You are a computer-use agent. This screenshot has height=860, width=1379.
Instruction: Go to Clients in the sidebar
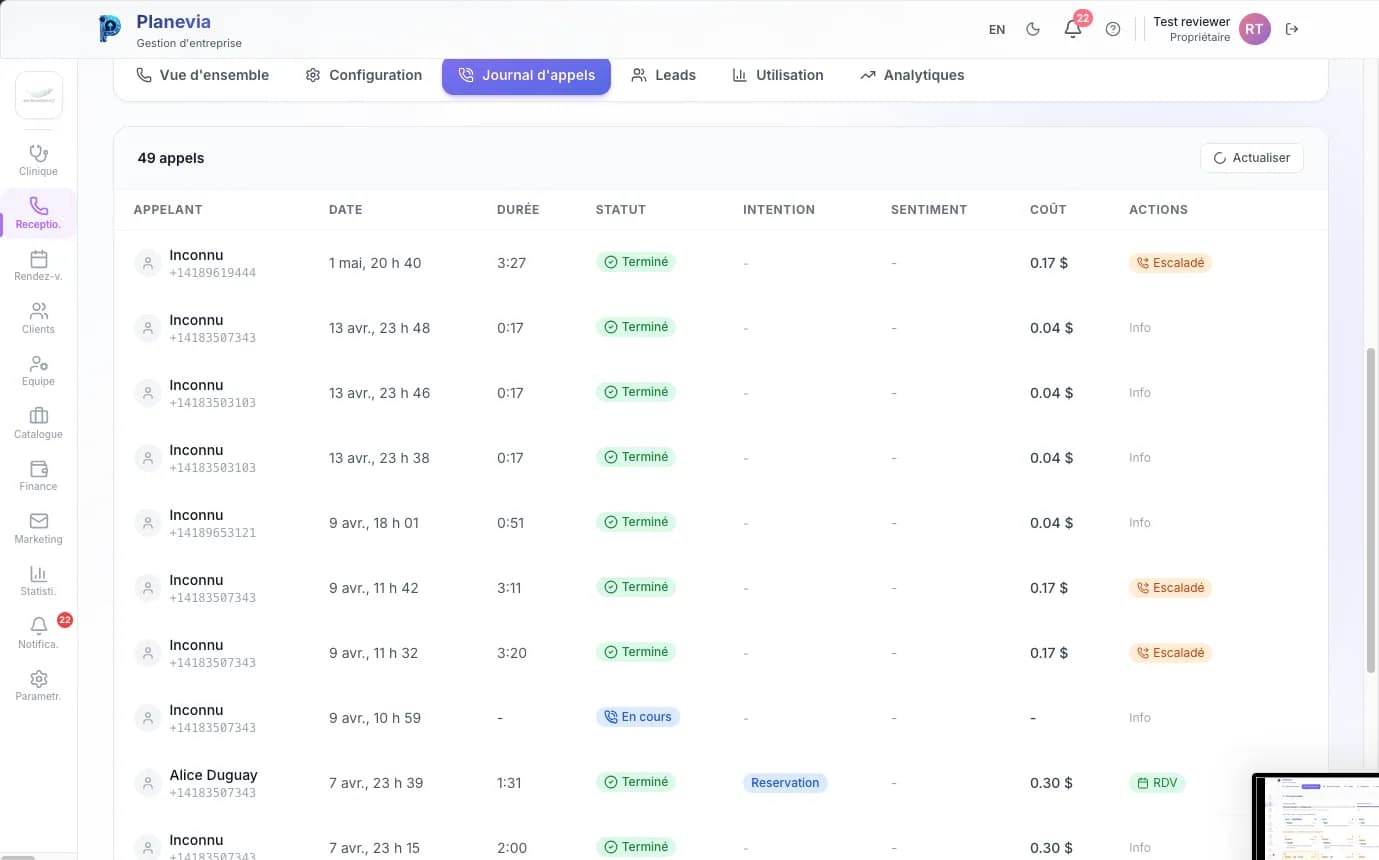click(38, 318)
